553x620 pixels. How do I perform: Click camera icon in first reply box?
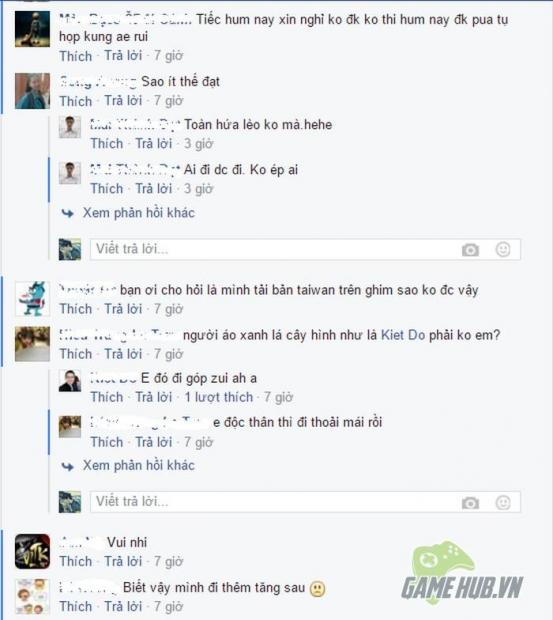(470, 250)
